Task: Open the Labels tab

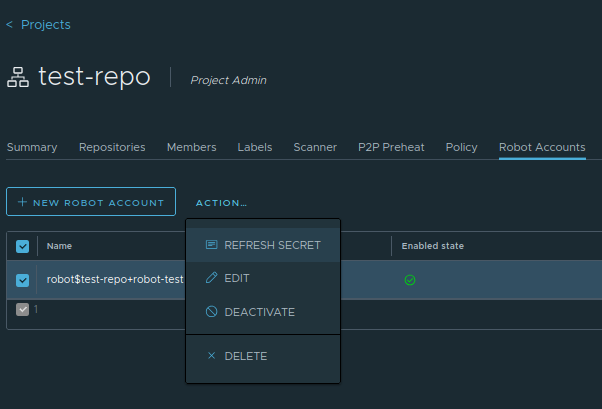Action: click(x=255, y=147)
